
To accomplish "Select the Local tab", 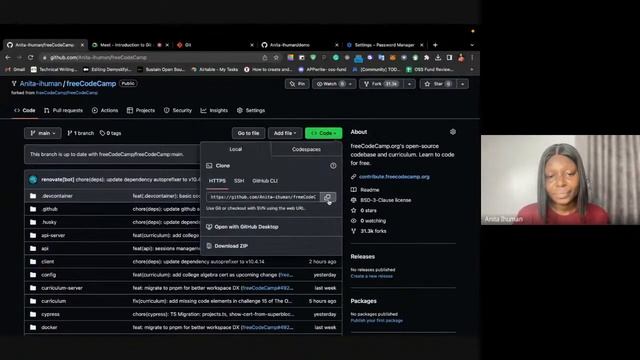I will (x=236, y=149).
